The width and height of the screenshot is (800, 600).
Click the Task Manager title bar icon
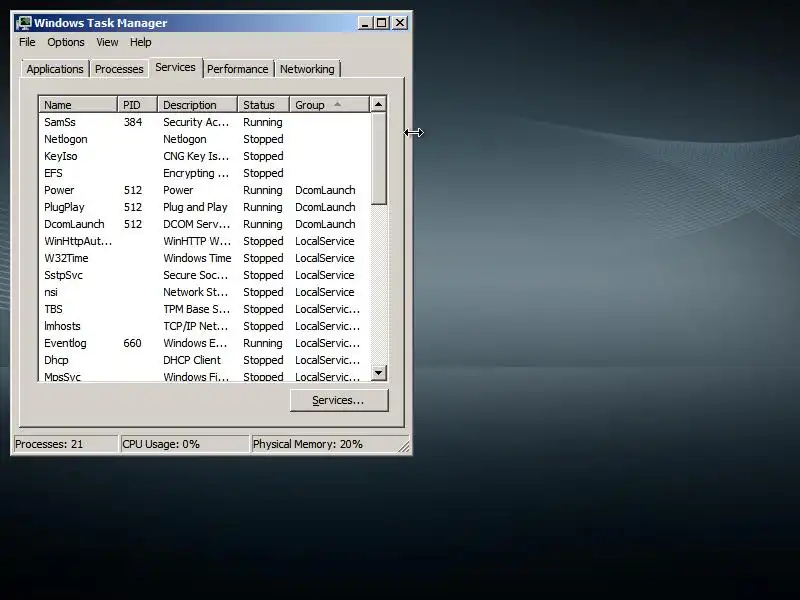click(x=23, y=23)
